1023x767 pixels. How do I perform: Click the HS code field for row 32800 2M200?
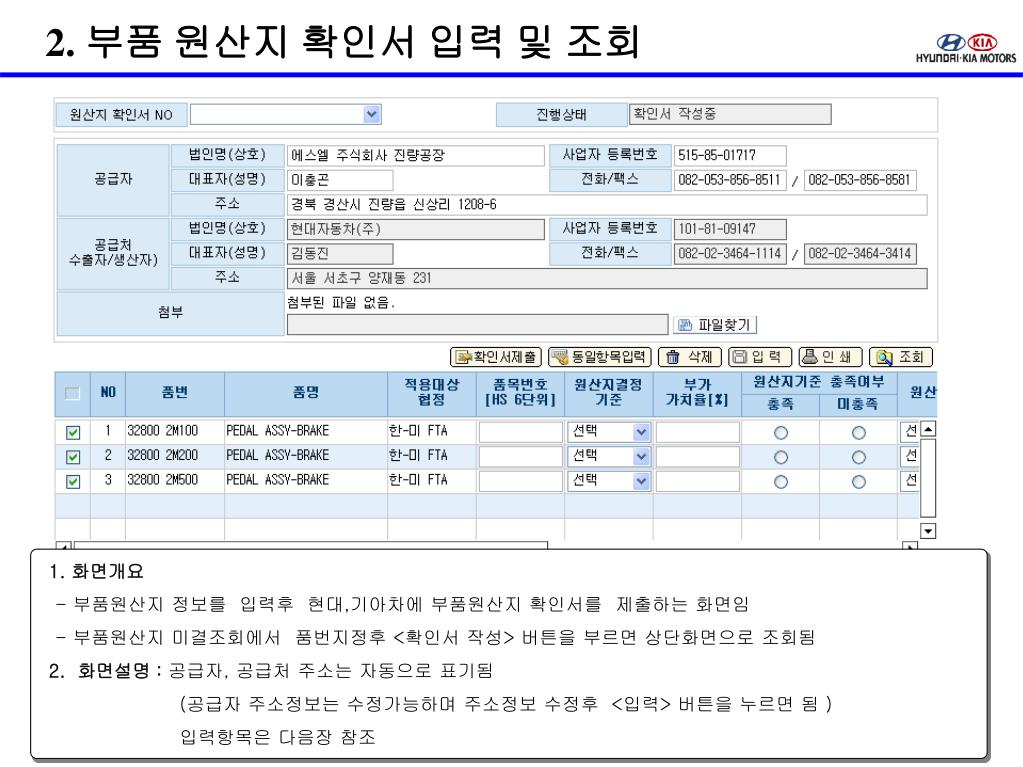[521, 457]
